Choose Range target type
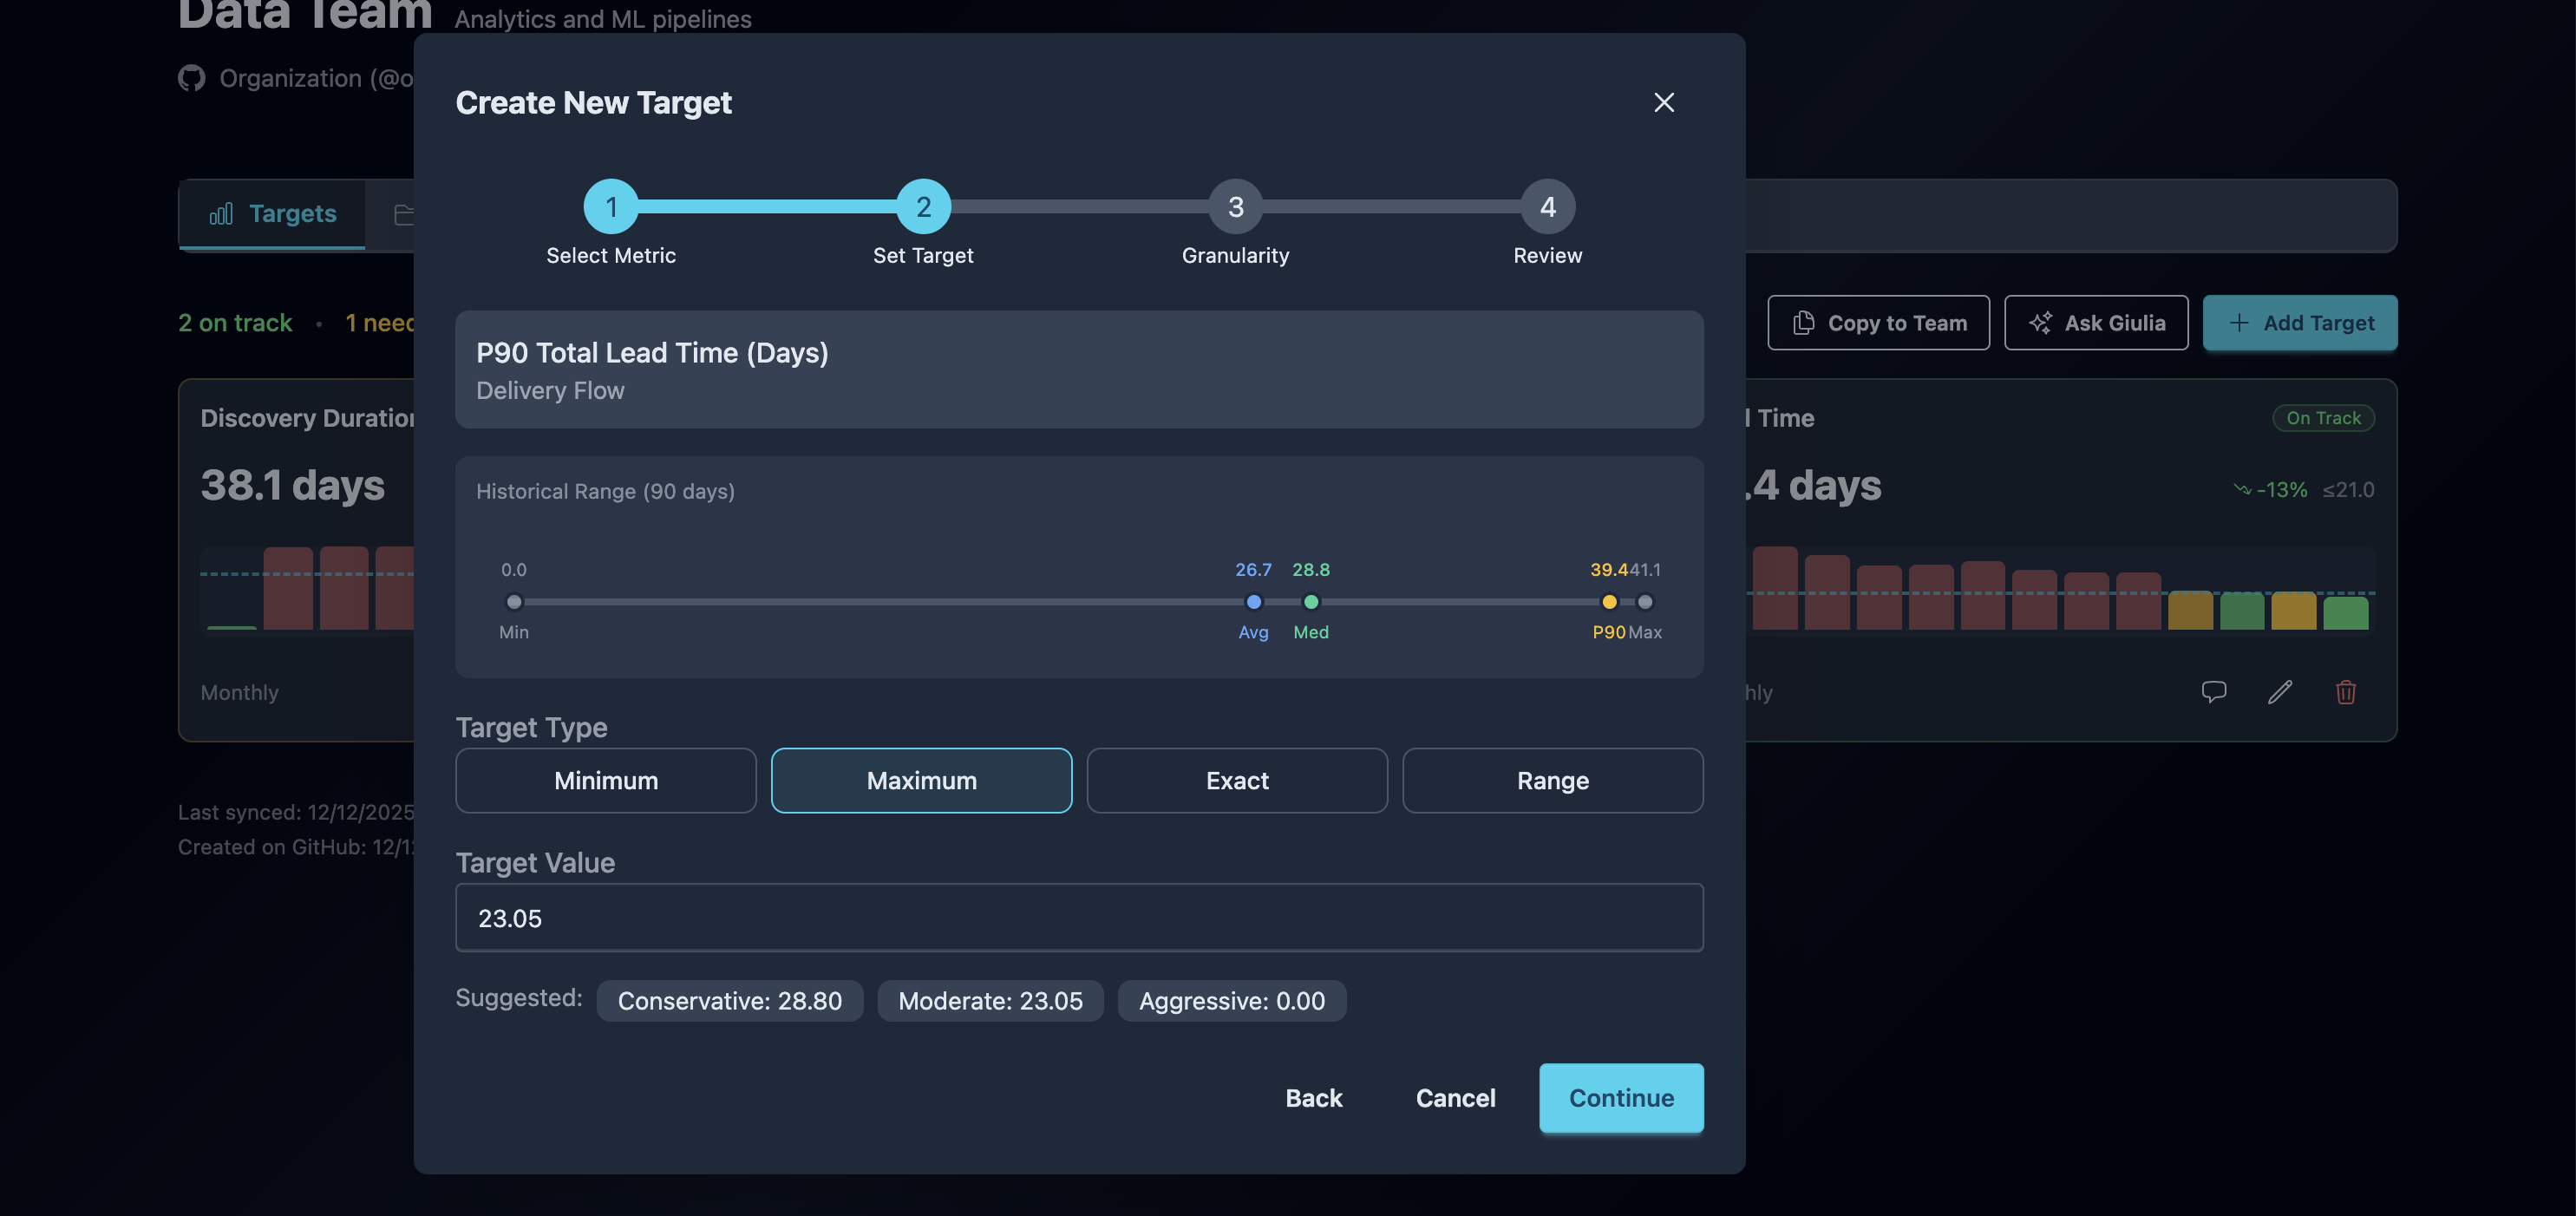Image resolution: width=2576 pixels, height=1216 pixels. pyautogui.click(x=1552, y=780)
